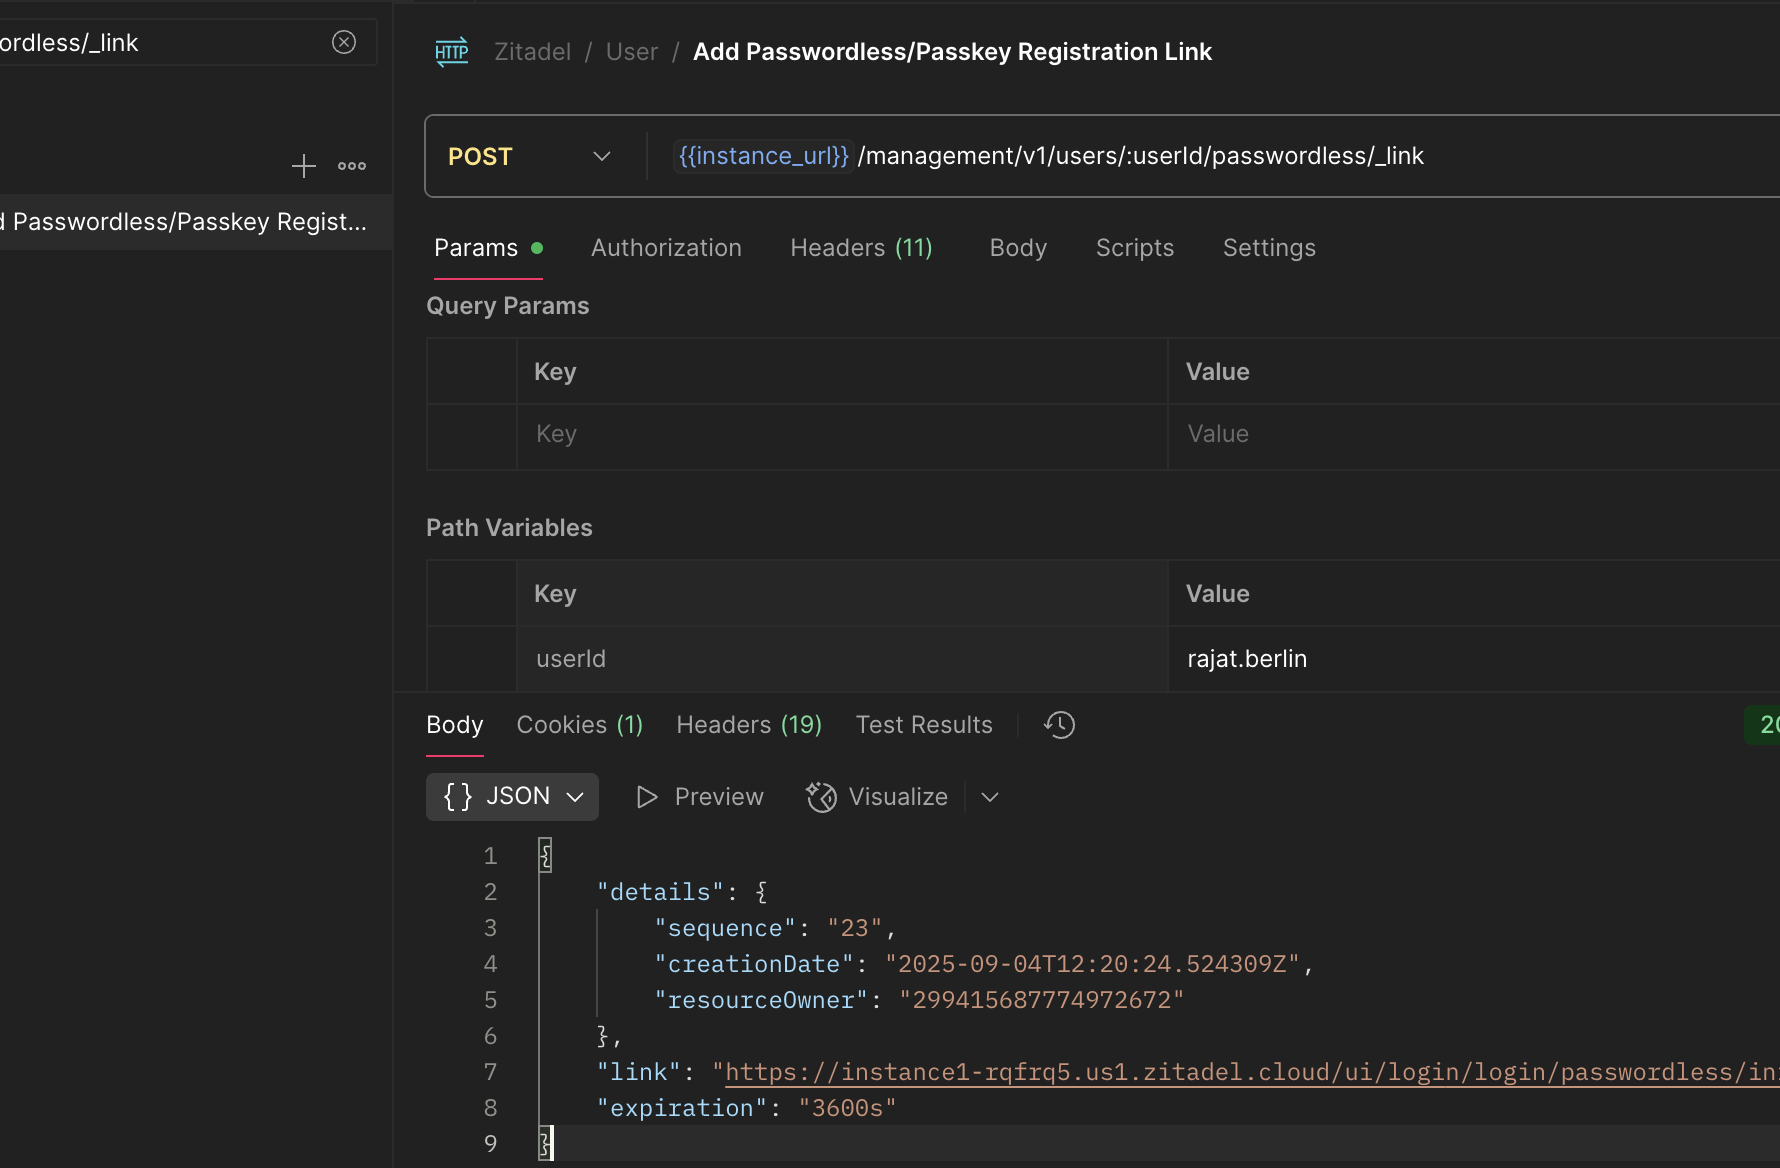
Task: Open the JSON format dropdown
Action: click(512, 797)
